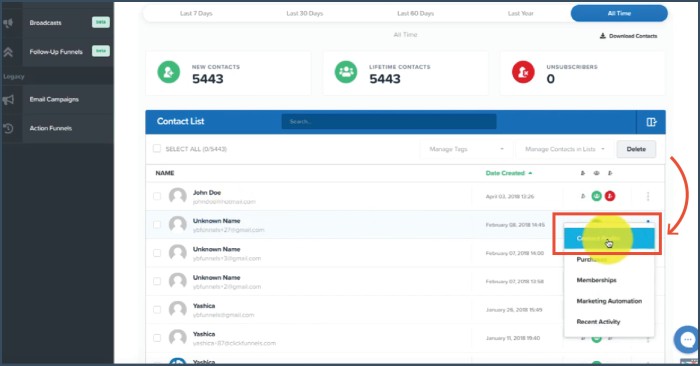Click the Email Campaigns bullhorn icon

[x=8, y=99]
